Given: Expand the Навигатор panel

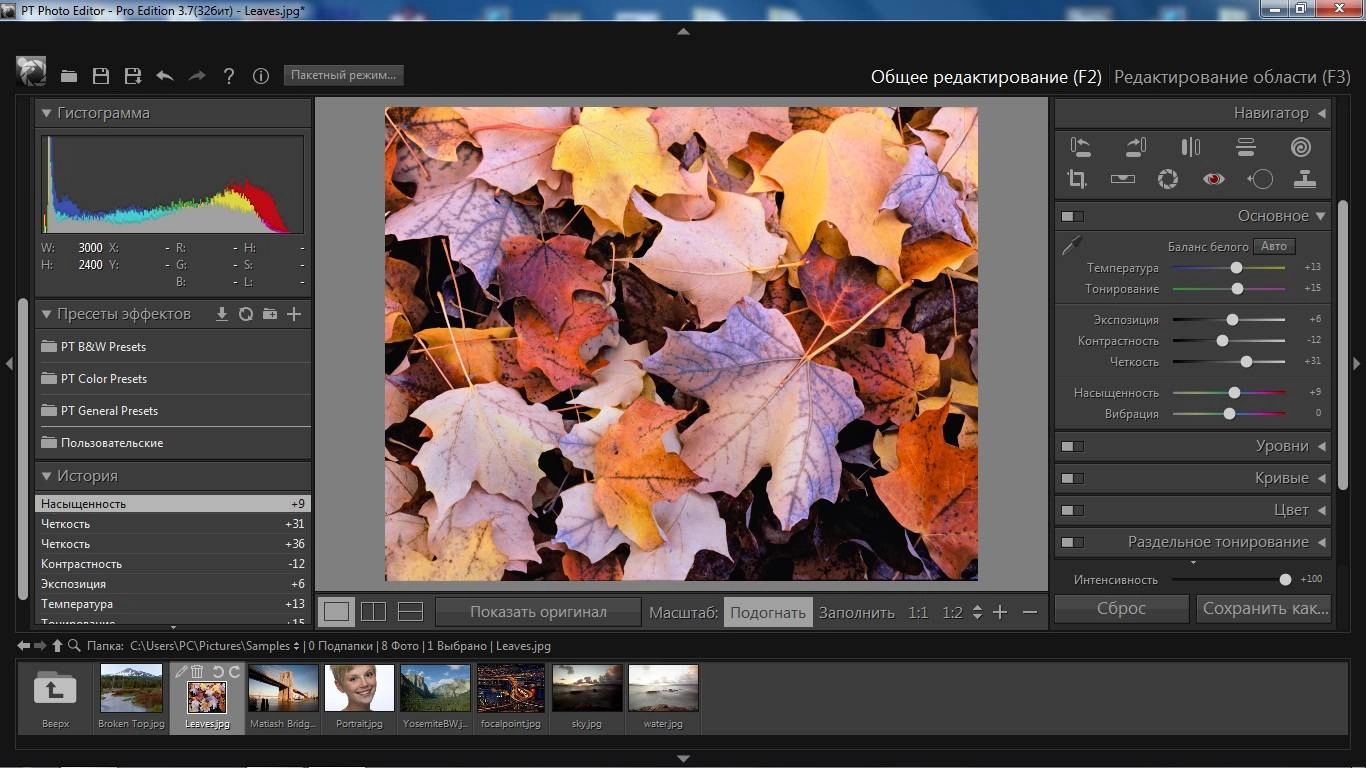Looking at the screenshot, I should (x=1321, y=113).
